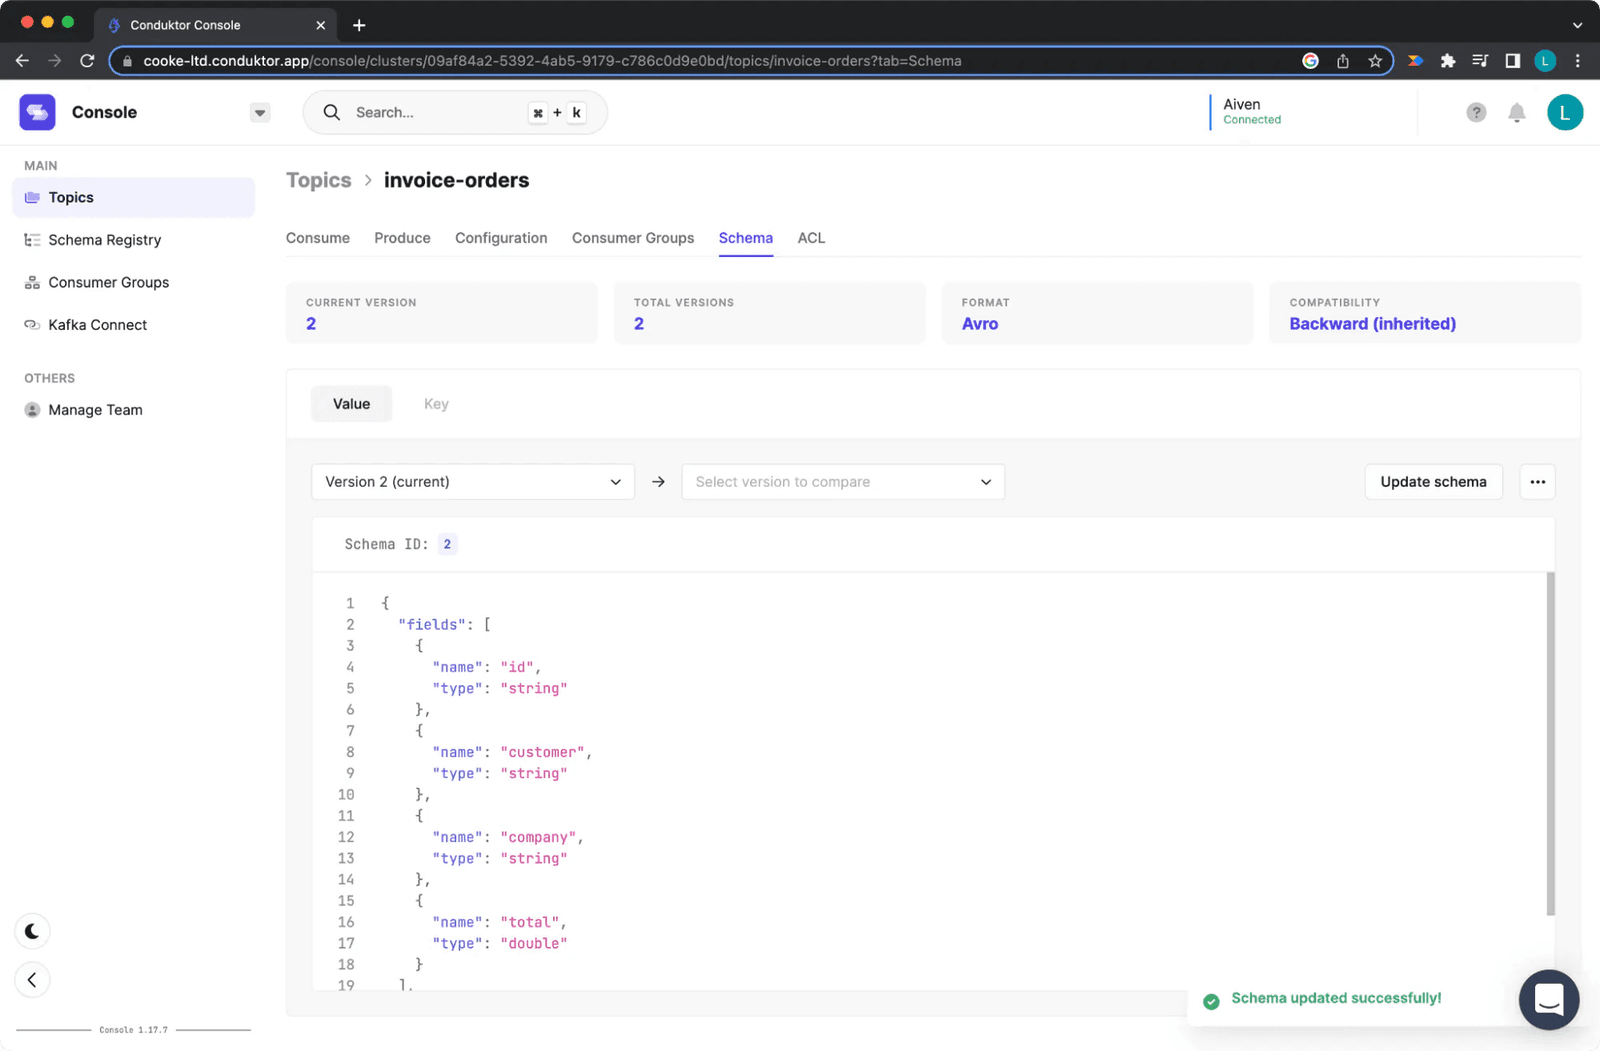1600x1051 pixels.
Task: Open the more options ellipsis button
Action: (x=1537, y=482)
